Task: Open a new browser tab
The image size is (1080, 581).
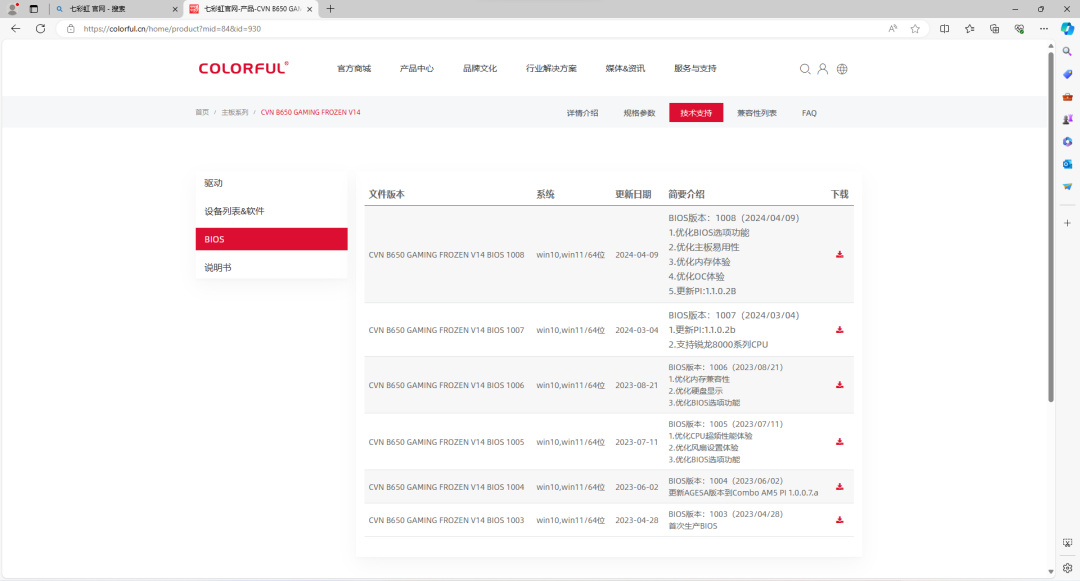Action: point(331,9)
